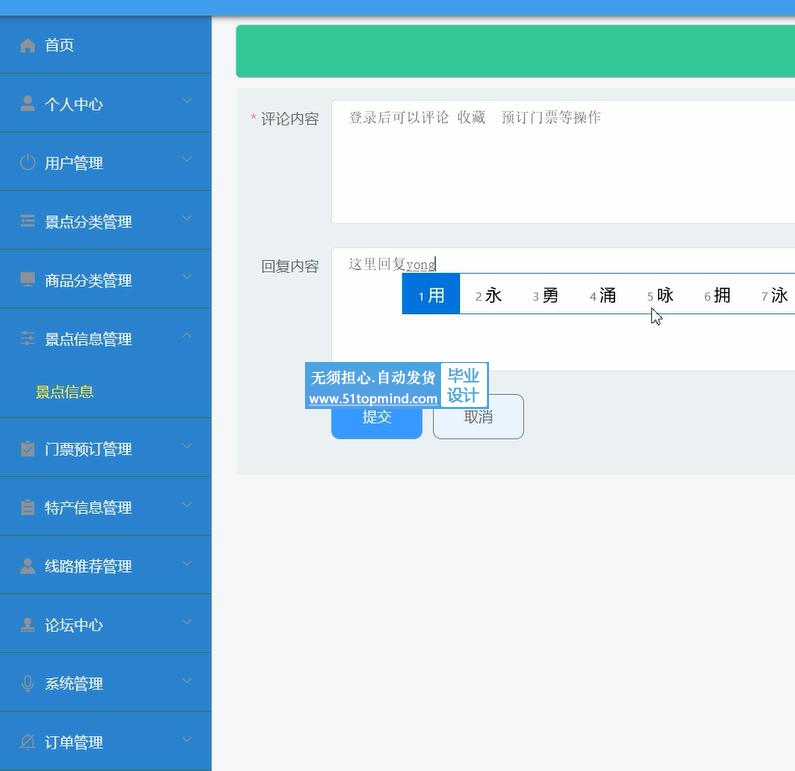This screenshot has width=795, height=771.
Task: Click the user icon beside 线路推荐管理
Action: [27, 566]
